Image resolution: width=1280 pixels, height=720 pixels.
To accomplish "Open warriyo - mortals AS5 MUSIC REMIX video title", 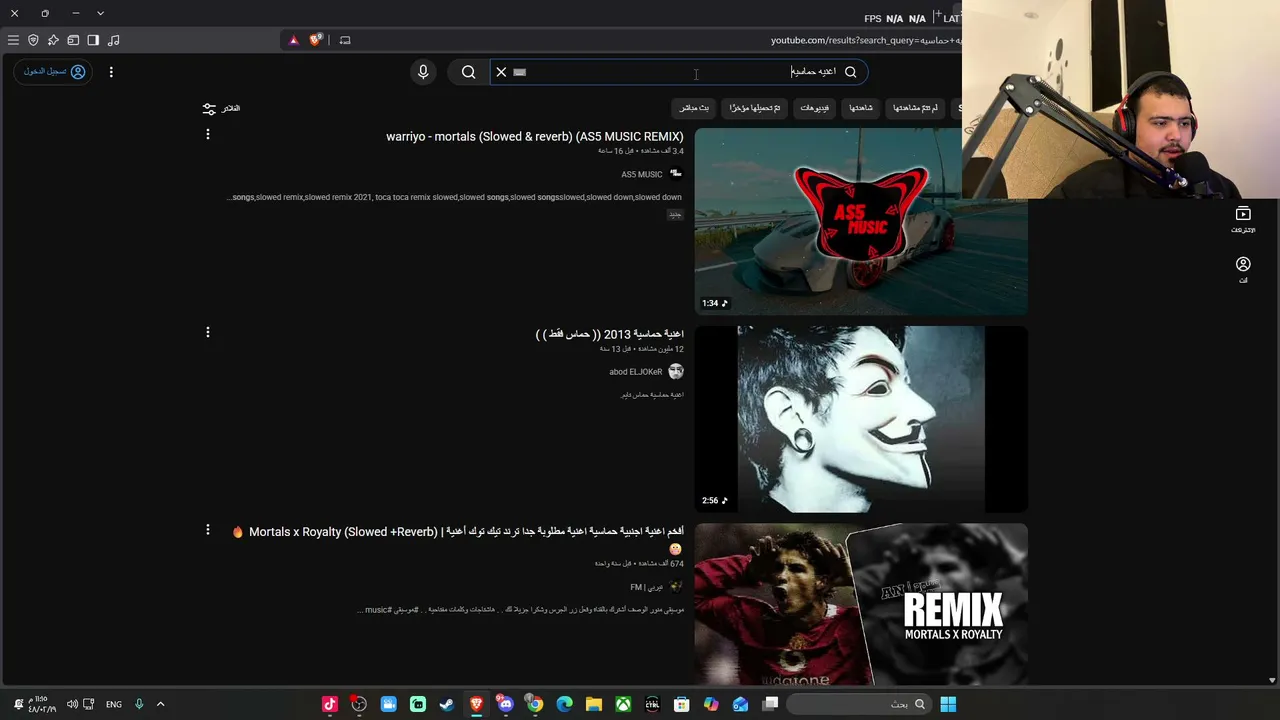I will pos(535,137).
